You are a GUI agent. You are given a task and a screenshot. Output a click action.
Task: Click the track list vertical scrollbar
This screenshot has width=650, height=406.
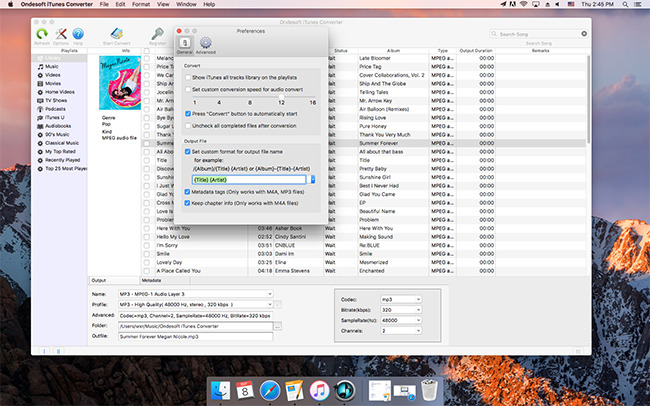click(588, 100)
